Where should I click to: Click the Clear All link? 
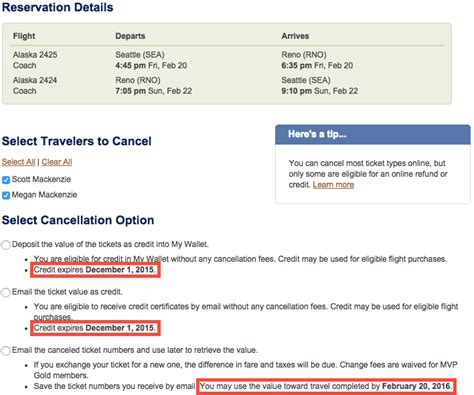pyautogui.click(x=57, y=162)
